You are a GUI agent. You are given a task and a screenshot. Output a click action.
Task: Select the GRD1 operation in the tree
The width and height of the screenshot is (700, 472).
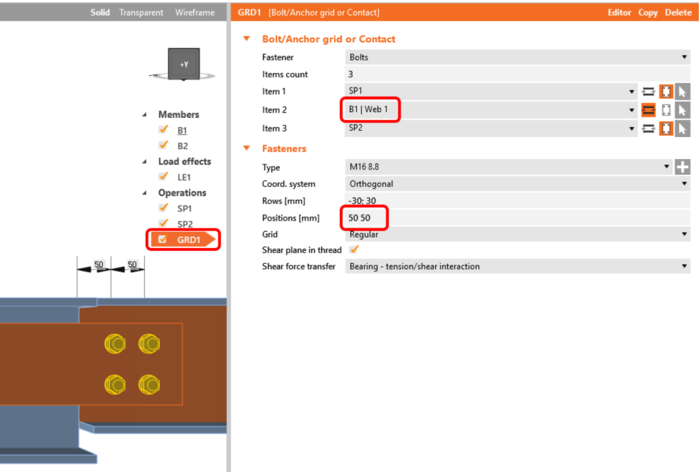(x=183, y=240)
